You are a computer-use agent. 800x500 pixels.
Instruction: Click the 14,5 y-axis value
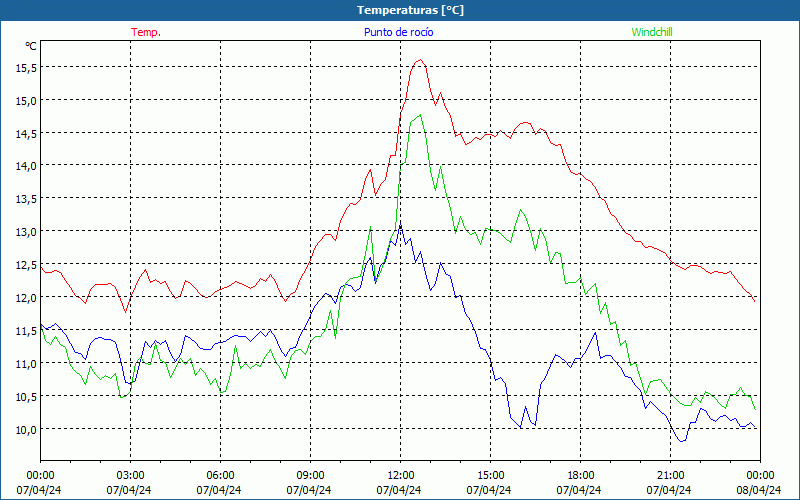pyautogui.click(x=26, y=133)
